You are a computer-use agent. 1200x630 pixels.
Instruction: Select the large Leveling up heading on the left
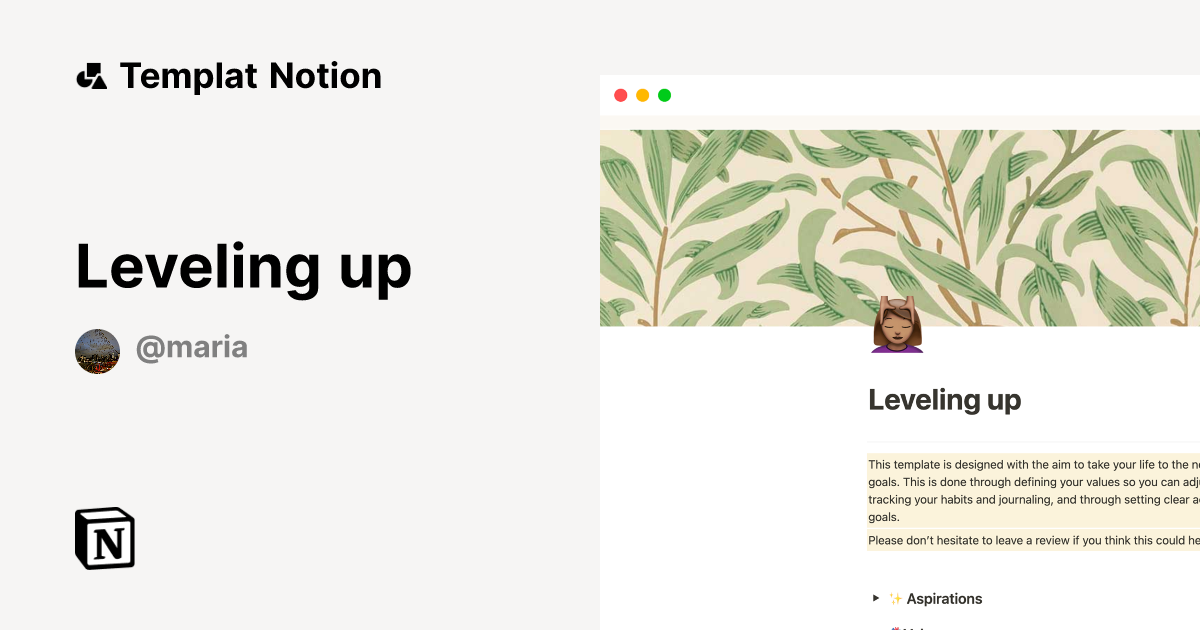coord(243,266)
